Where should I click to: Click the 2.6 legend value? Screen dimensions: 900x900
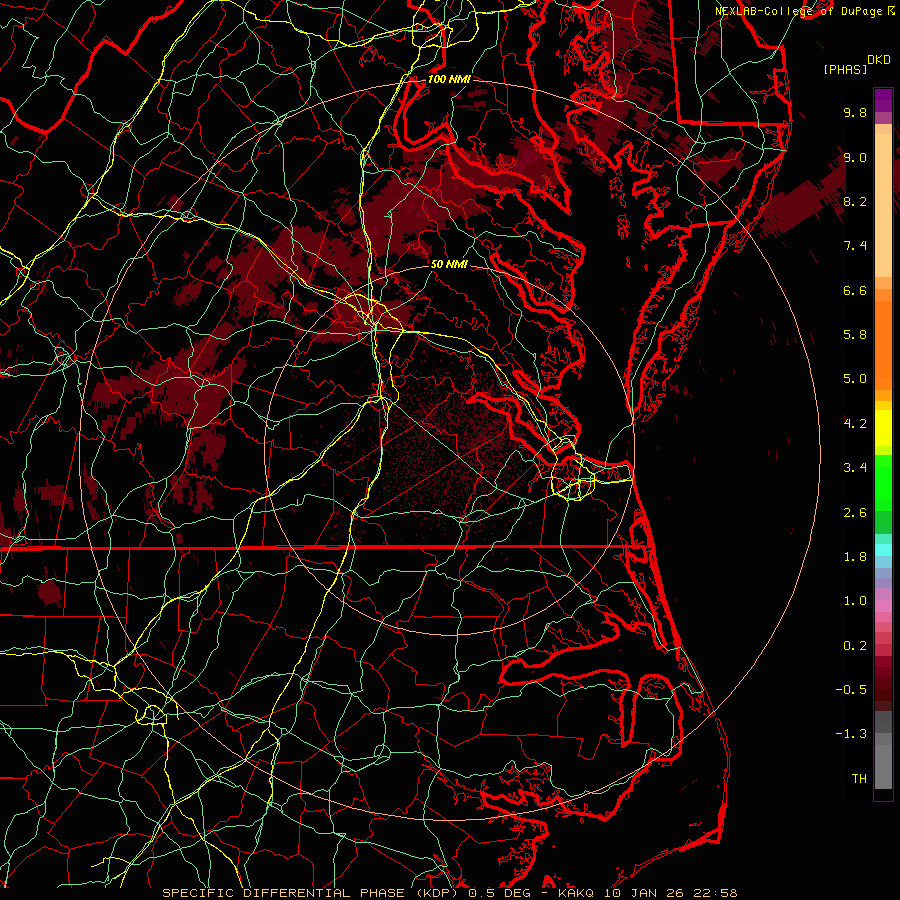[x=855, y=513]
